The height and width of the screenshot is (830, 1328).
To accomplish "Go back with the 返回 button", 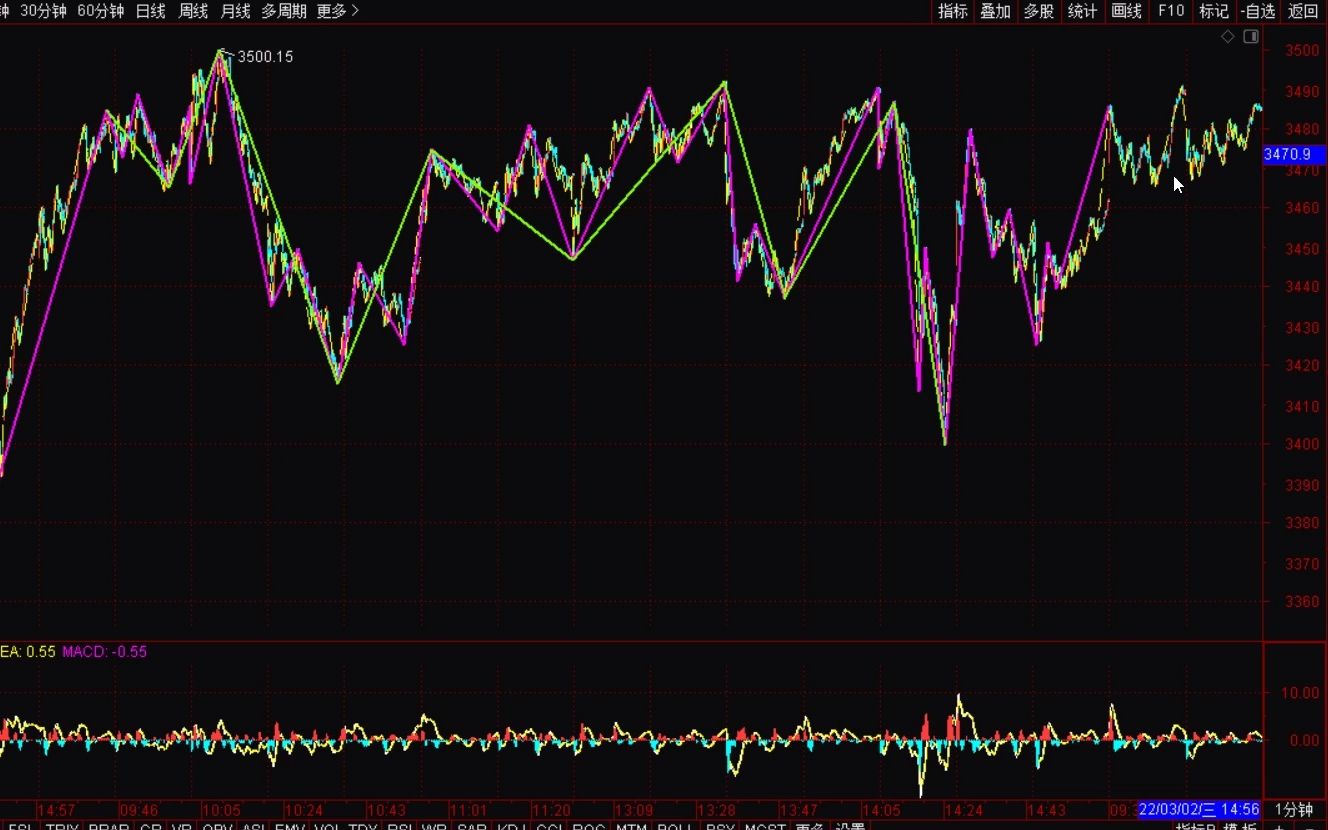I will pyautogui.click(x=1303, y=11).
